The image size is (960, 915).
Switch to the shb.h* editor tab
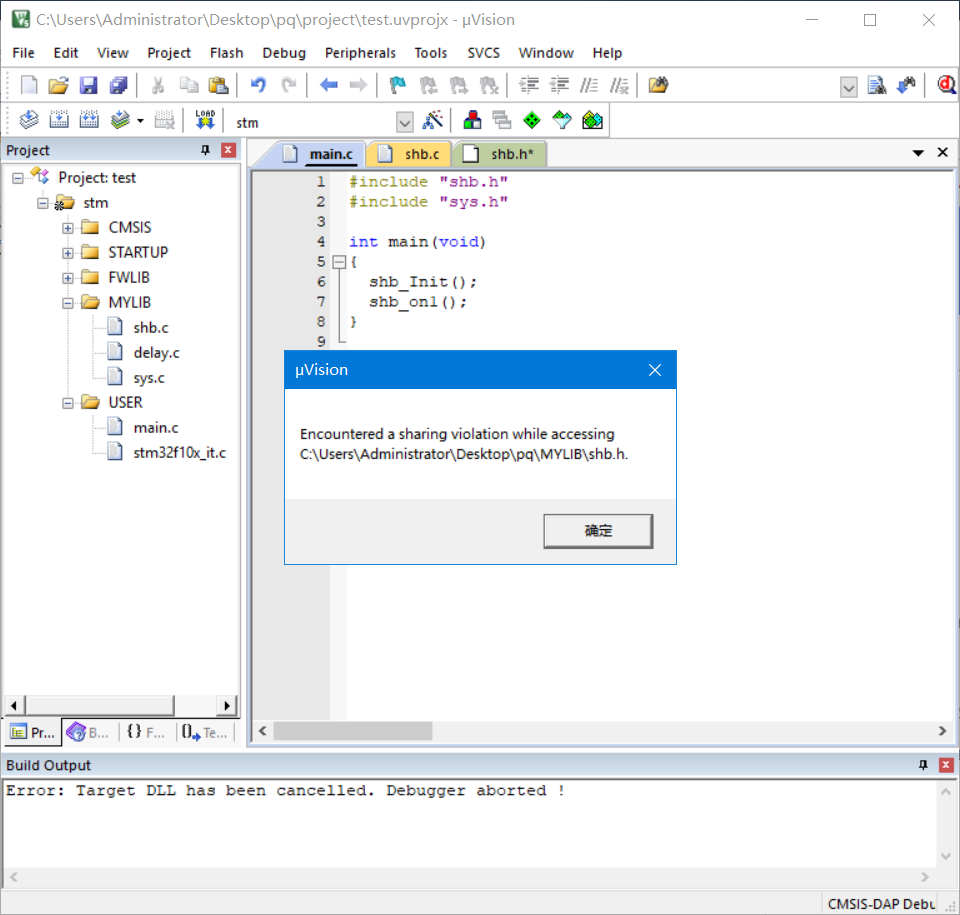(500, 154)
